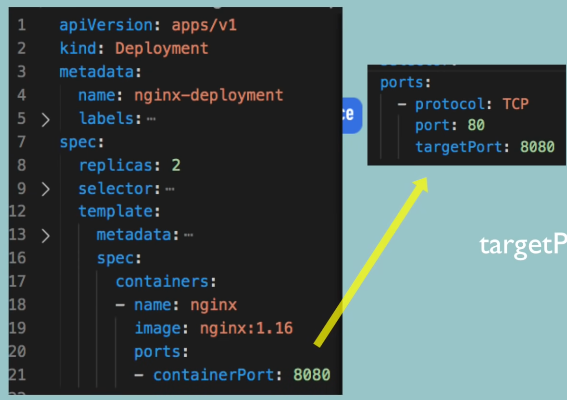
Task: Click the yellow arrow pointing to targetPort
Action: 372,261
